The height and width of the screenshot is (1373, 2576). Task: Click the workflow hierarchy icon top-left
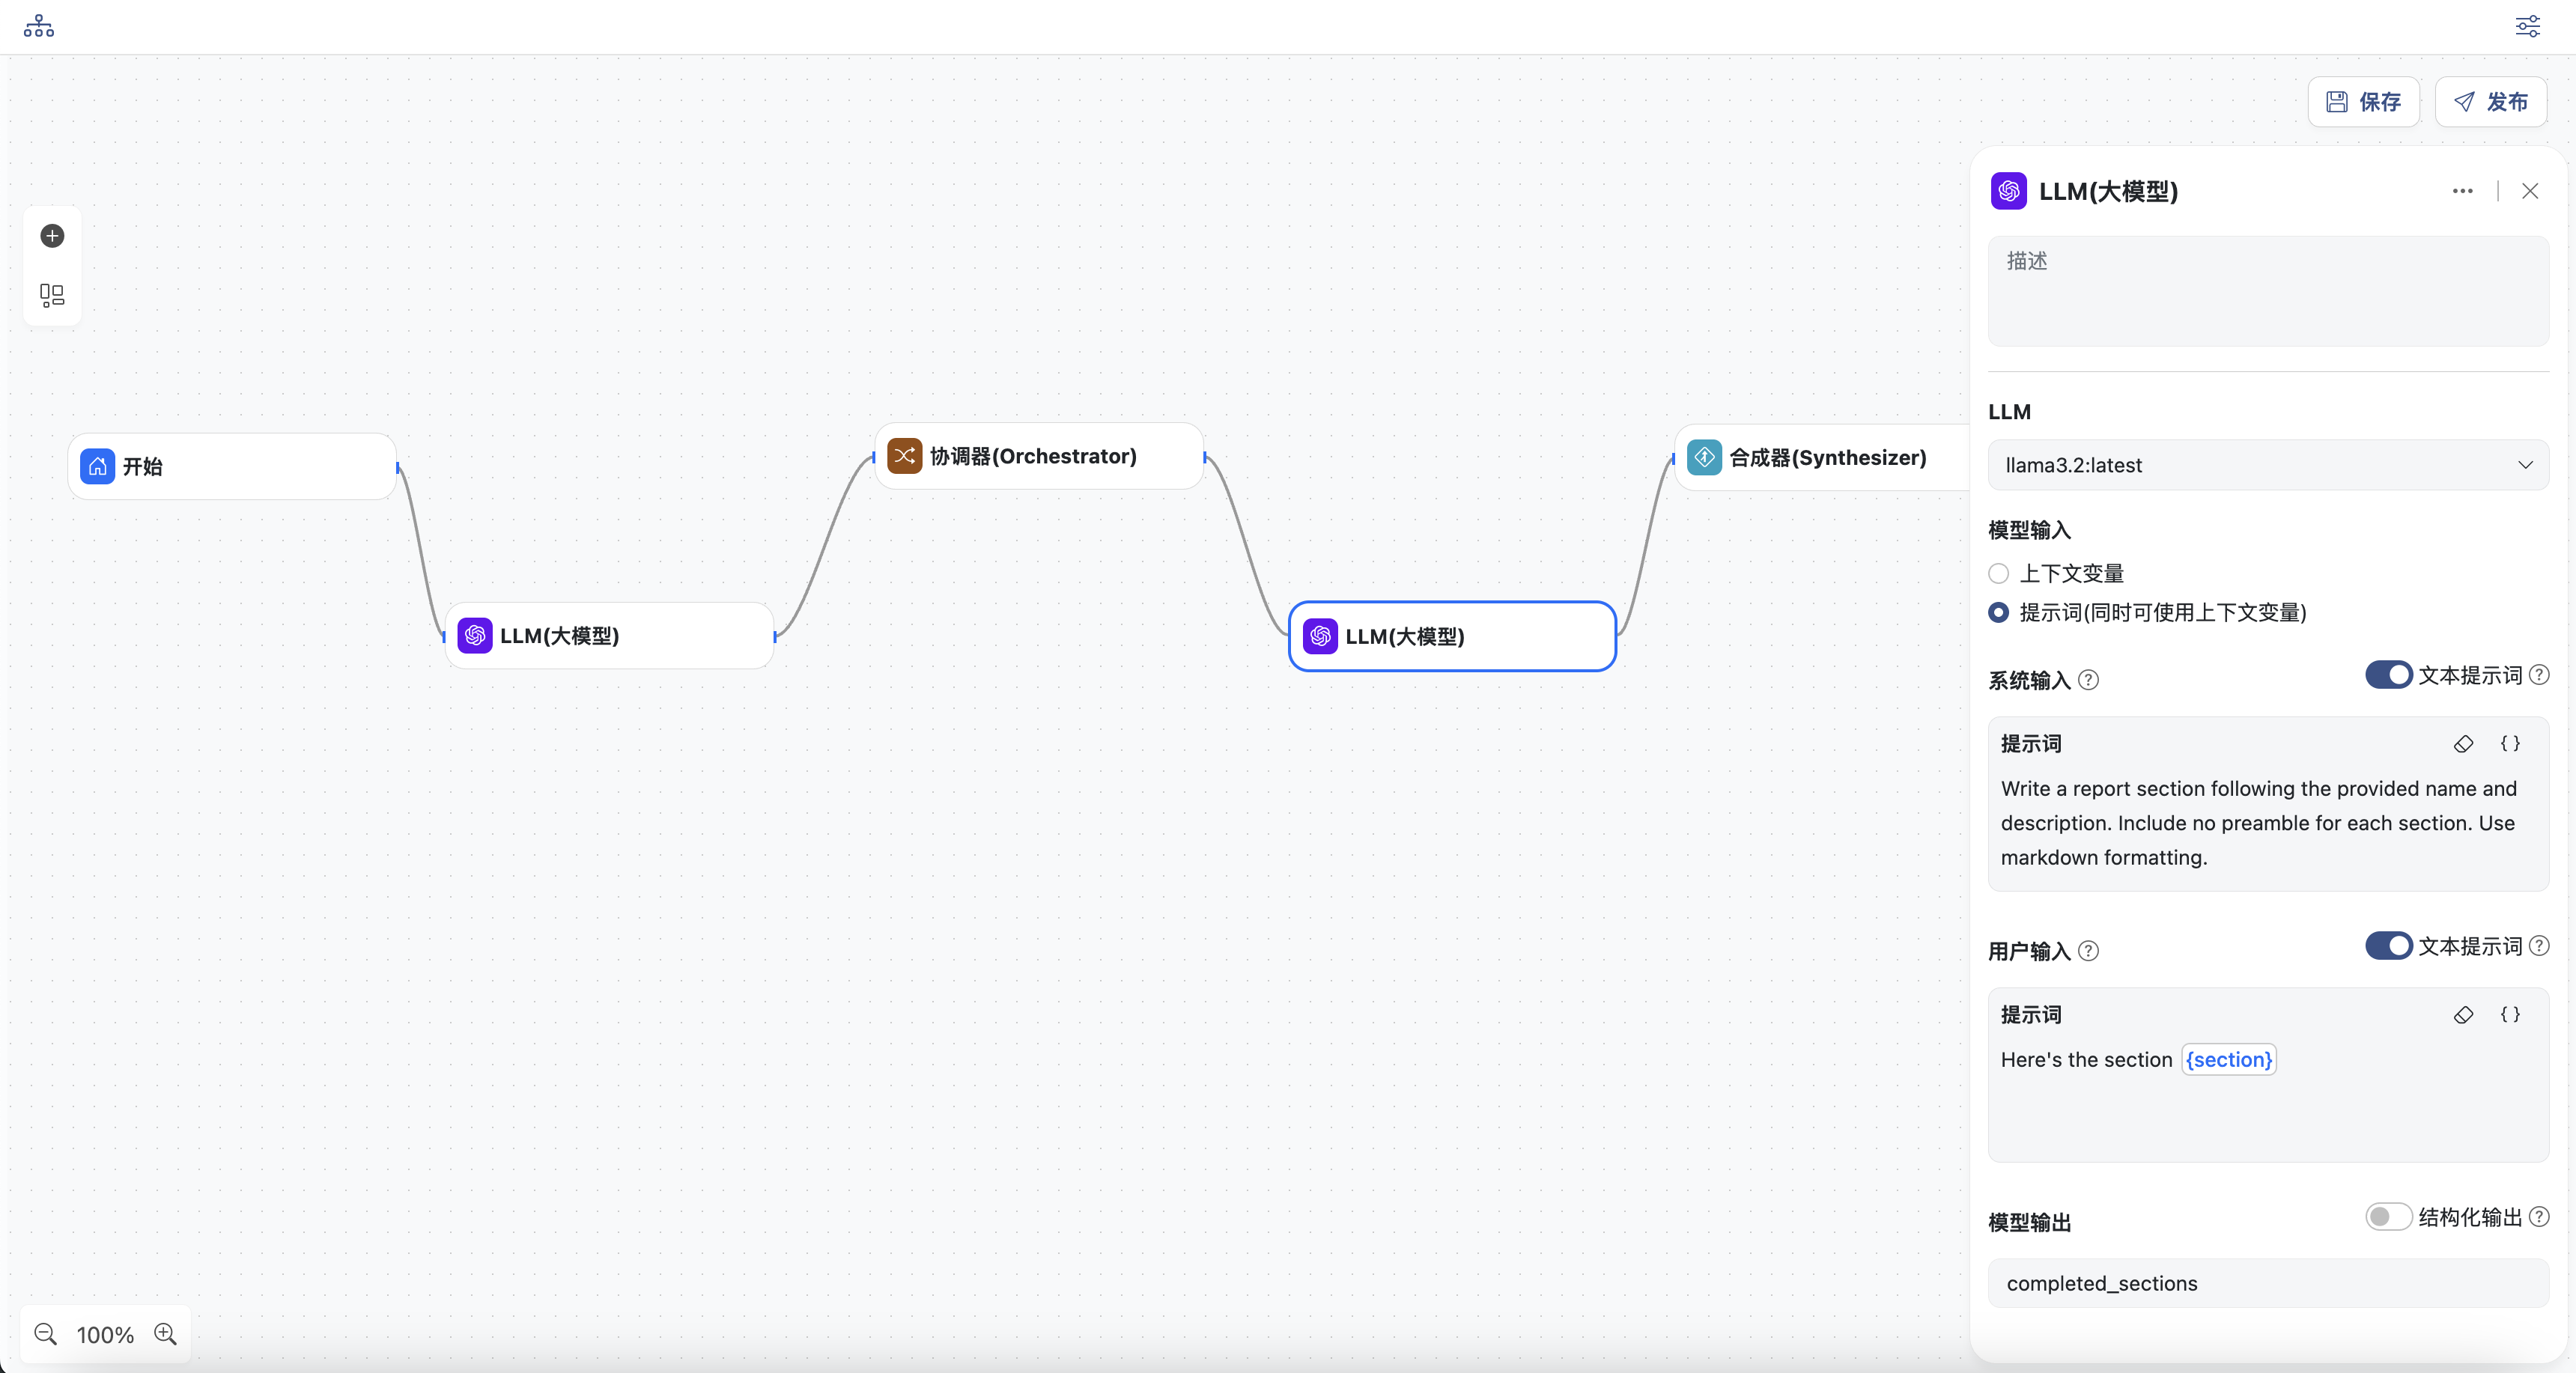[39, 26]
